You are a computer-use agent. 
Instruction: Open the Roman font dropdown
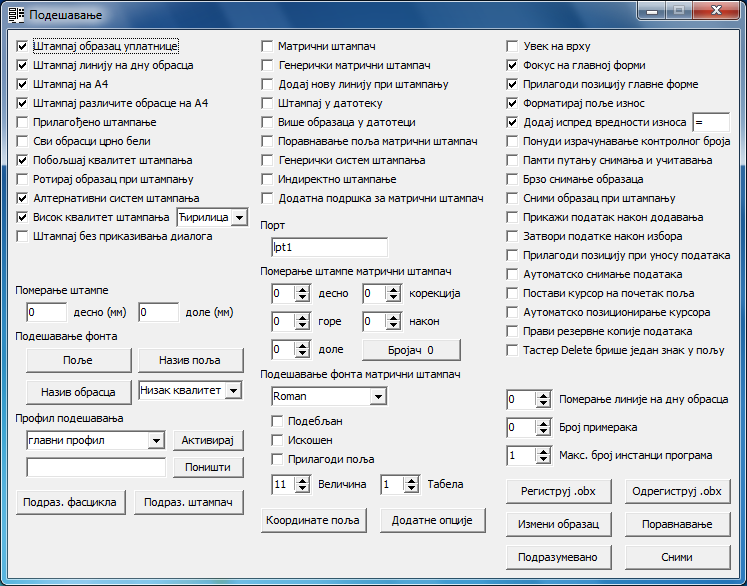[x=378, y=396]
